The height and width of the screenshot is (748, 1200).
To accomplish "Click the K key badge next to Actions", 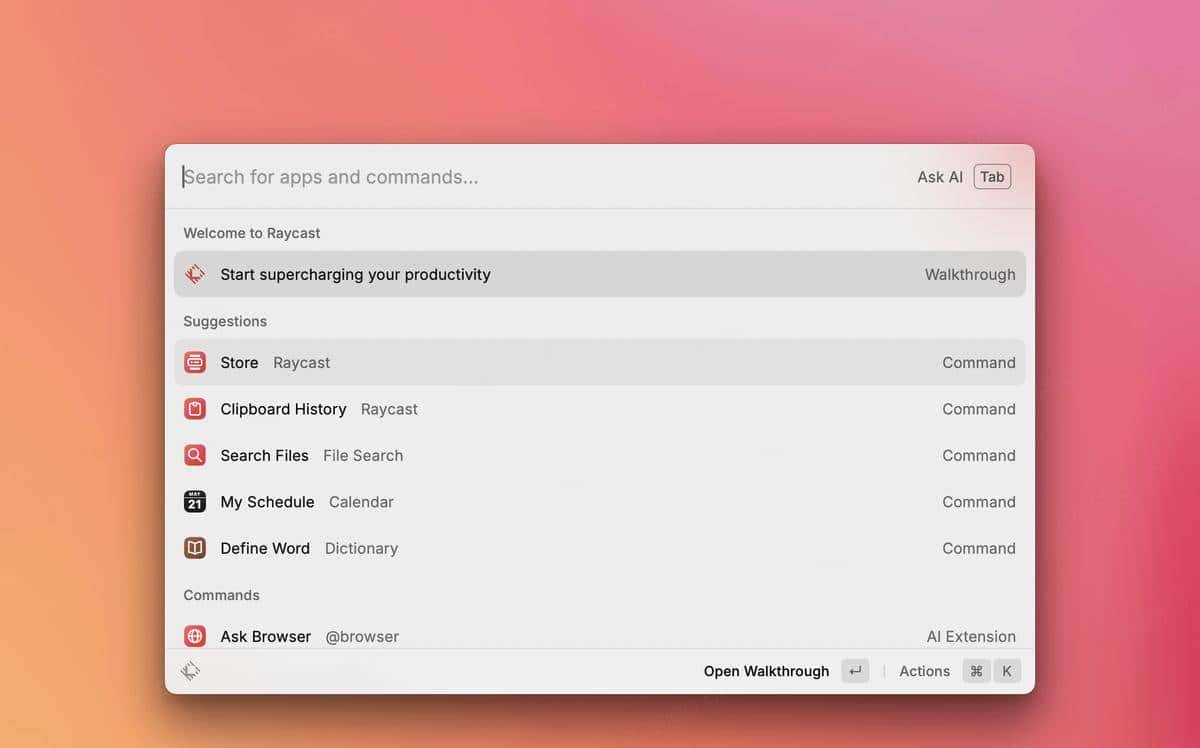I will (1007, 671).
